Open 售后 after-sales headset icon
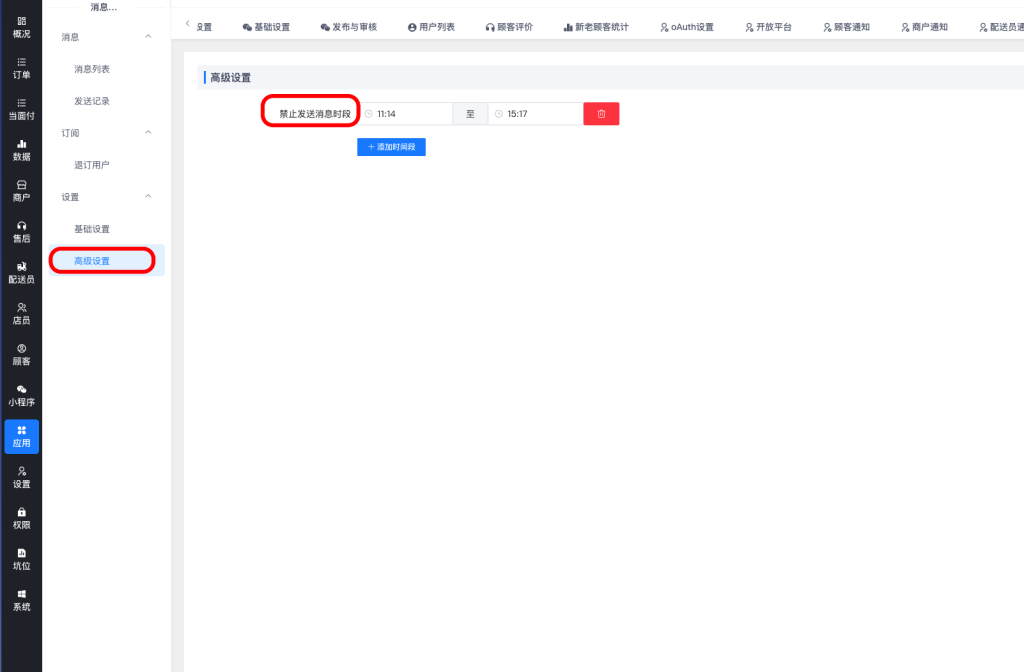 coord(21,232)
